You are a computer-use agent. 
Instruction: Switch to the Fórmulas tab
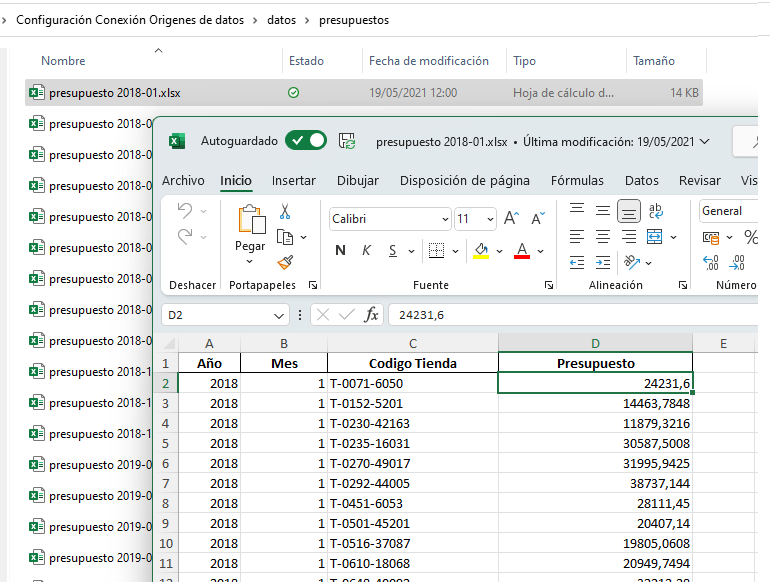[577, 181]
